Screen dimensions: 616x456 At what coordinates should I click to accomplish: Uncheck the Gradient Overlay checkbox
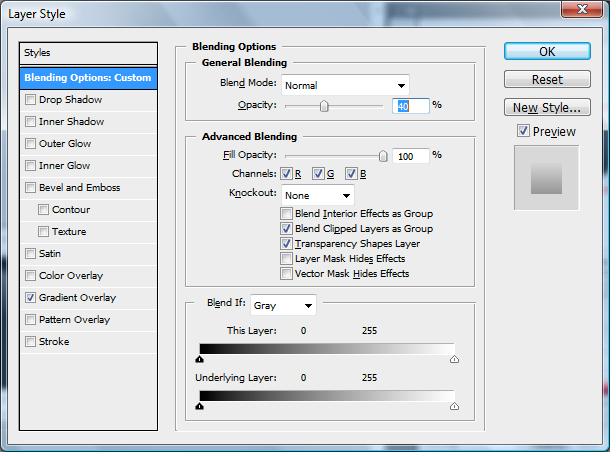click(30, 298)
